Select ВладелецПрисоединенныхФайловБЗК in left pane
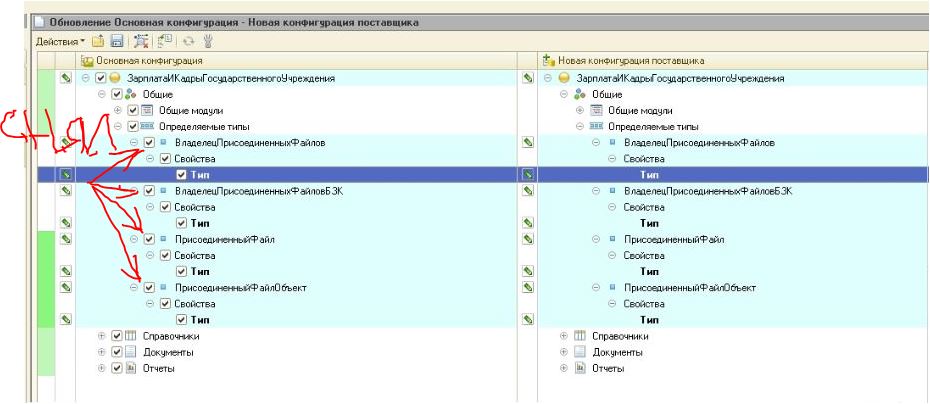 (259, 191)
